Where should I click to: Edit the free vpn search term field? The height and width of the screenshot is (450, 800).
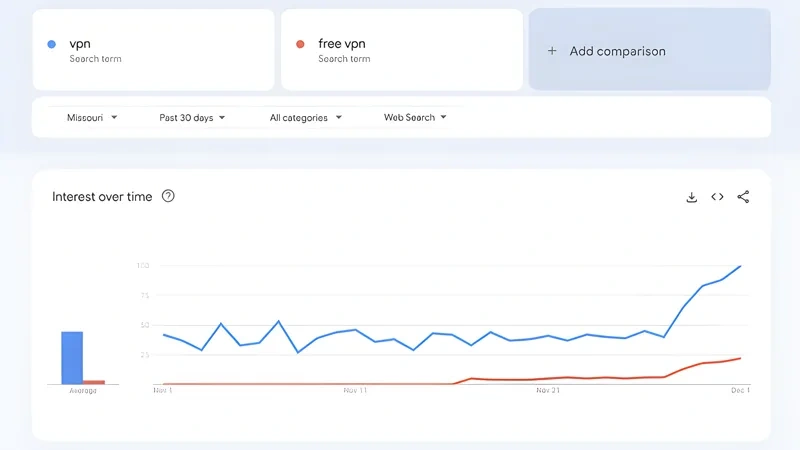tap(401, 50)
